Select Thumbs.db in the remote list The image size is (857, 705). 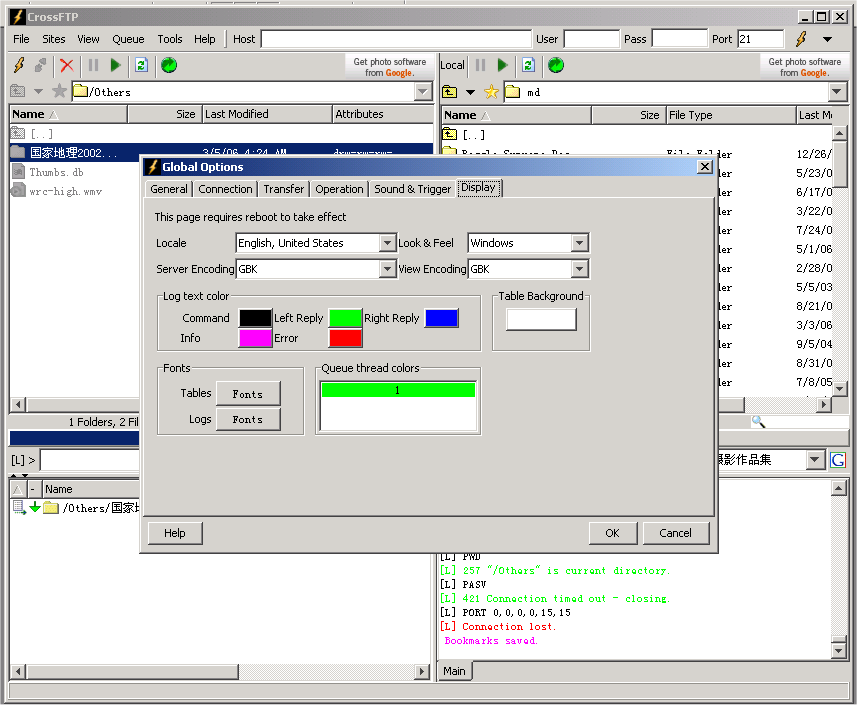57,173
